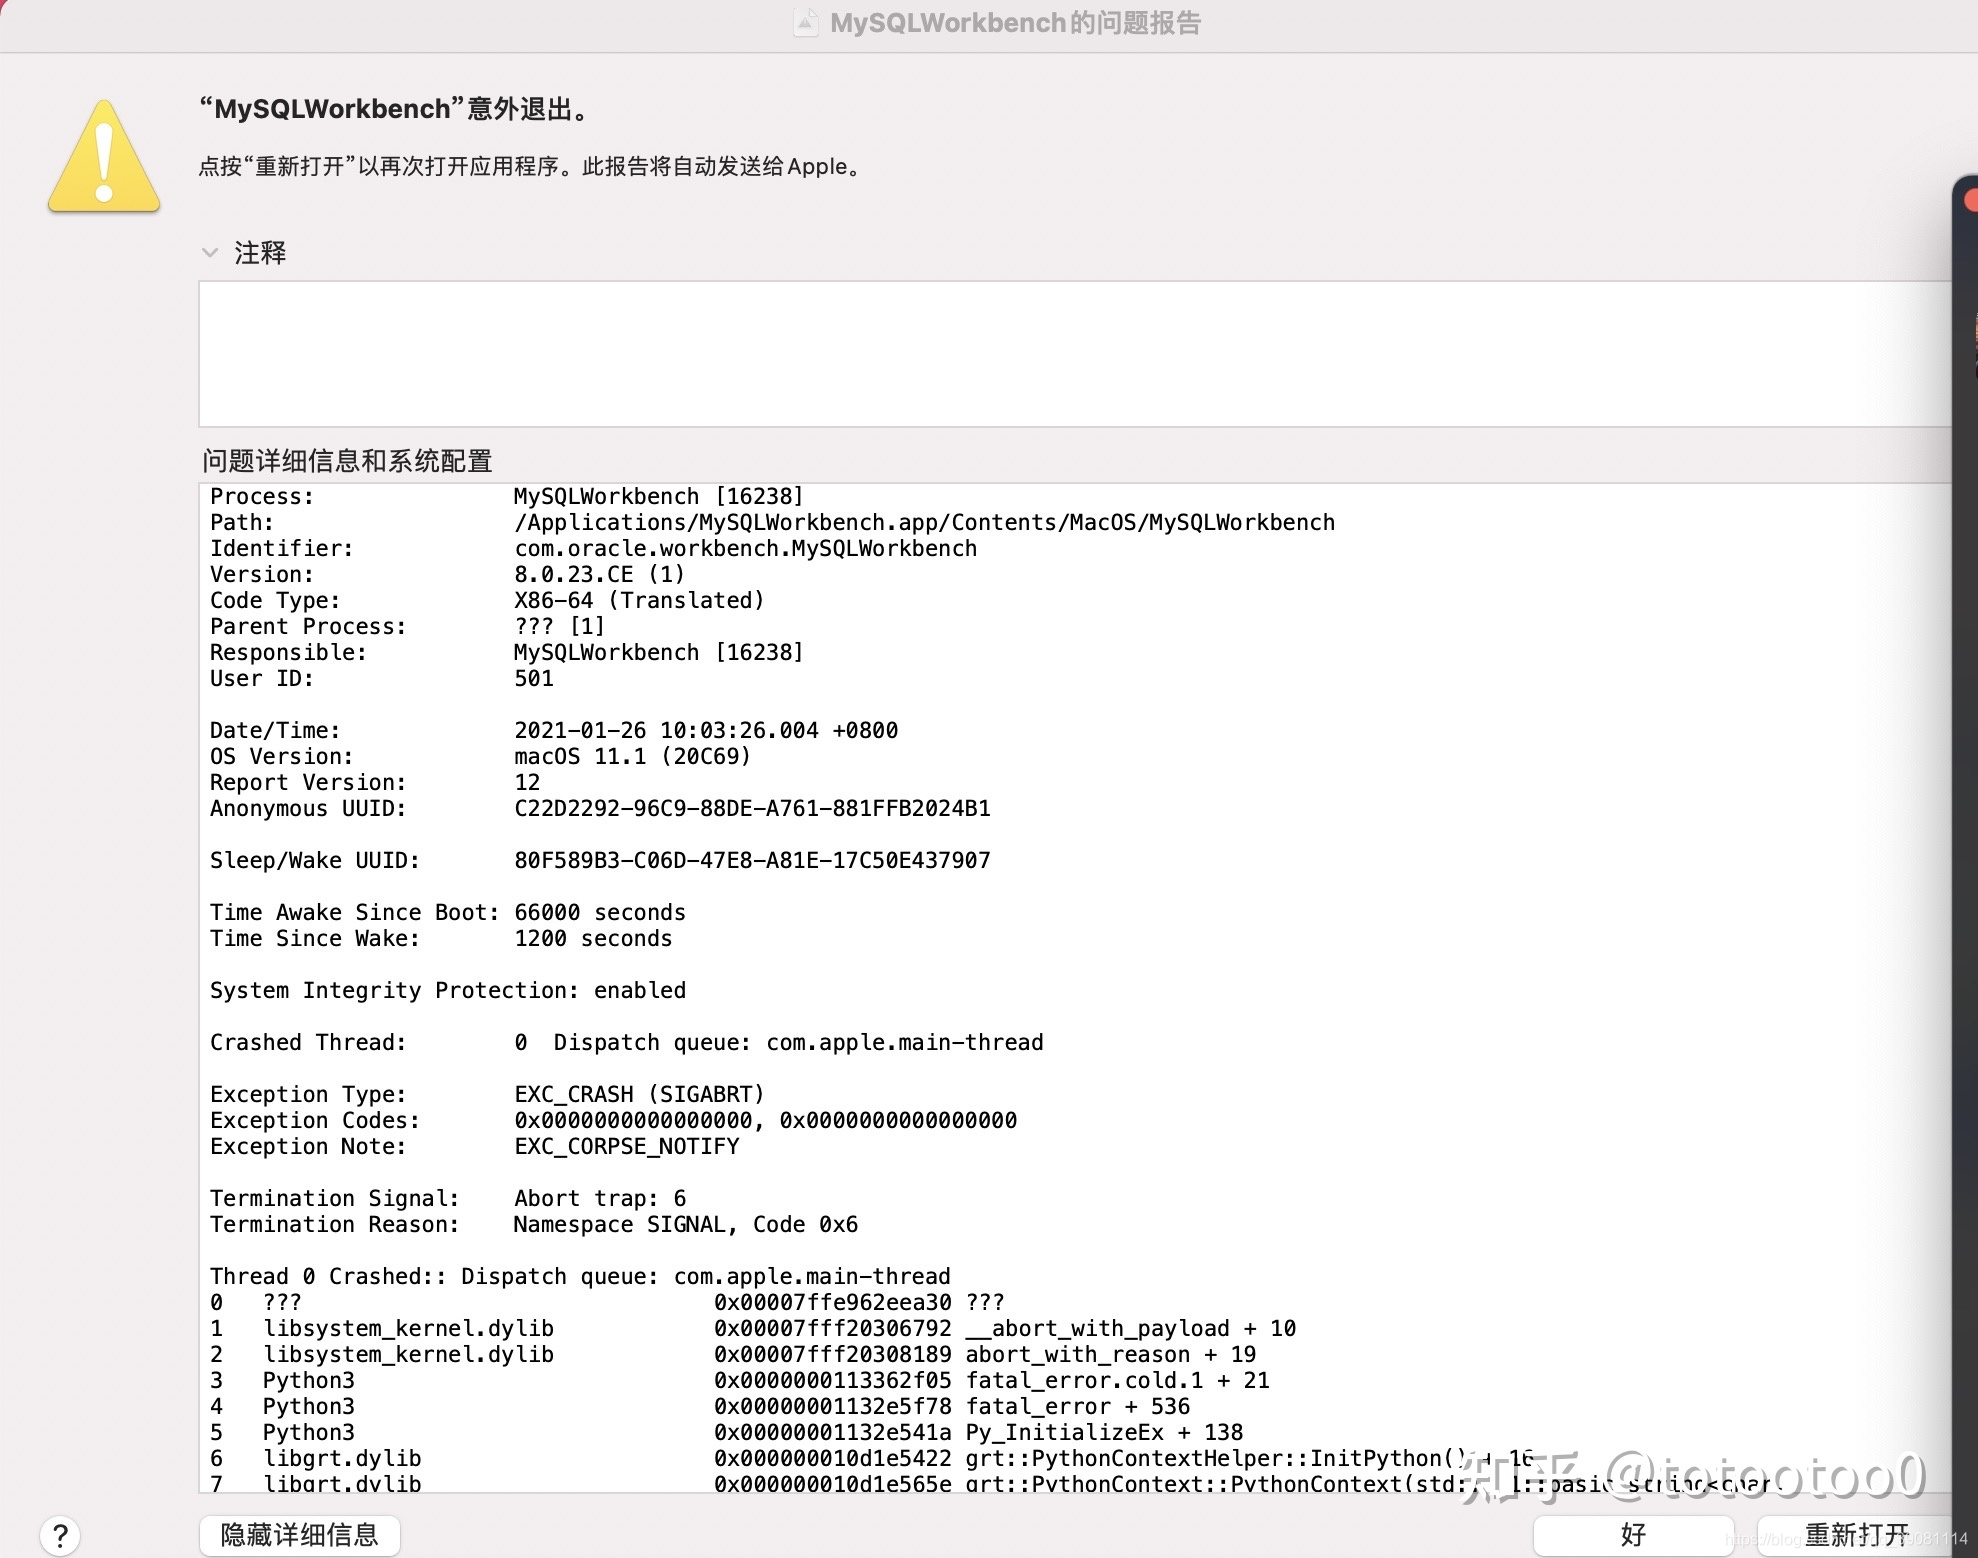Click the Crashed Thread com.apple.main-thread line
This screenshot has height=1558, width=1978.
[627, 1043]
